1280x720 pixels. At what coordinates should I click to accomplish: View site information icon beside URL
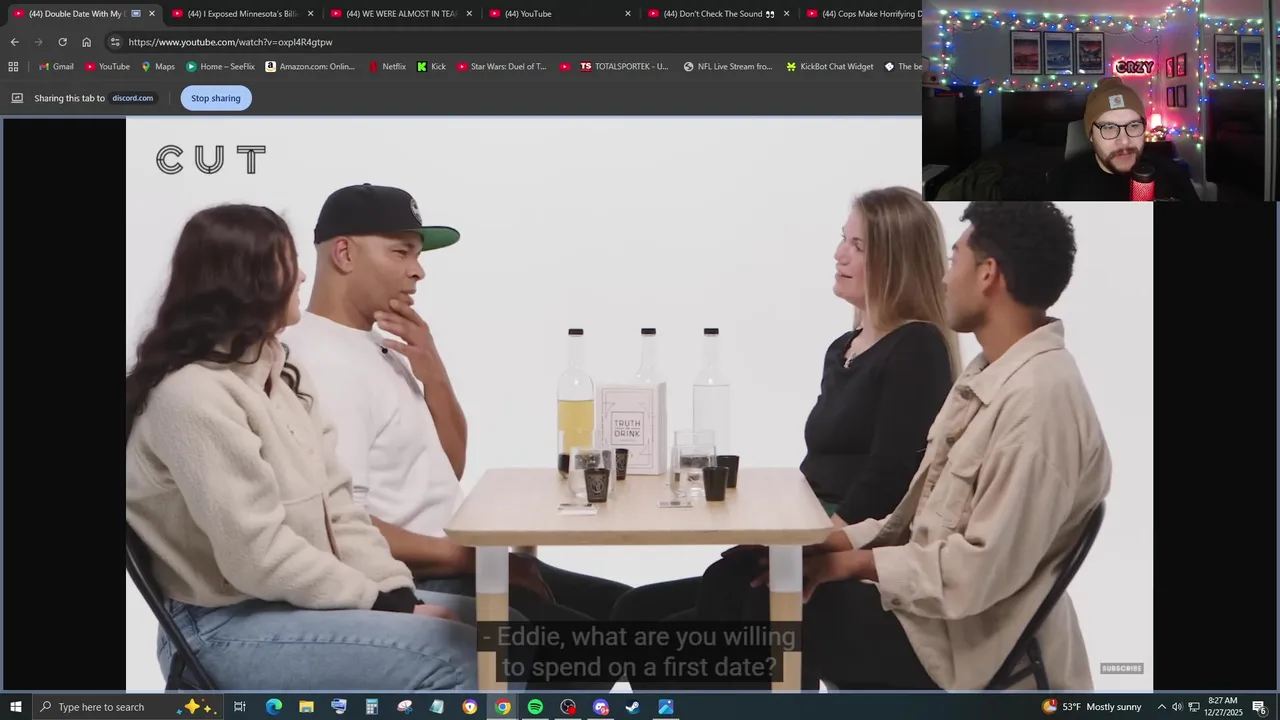(x=115, y=42)
